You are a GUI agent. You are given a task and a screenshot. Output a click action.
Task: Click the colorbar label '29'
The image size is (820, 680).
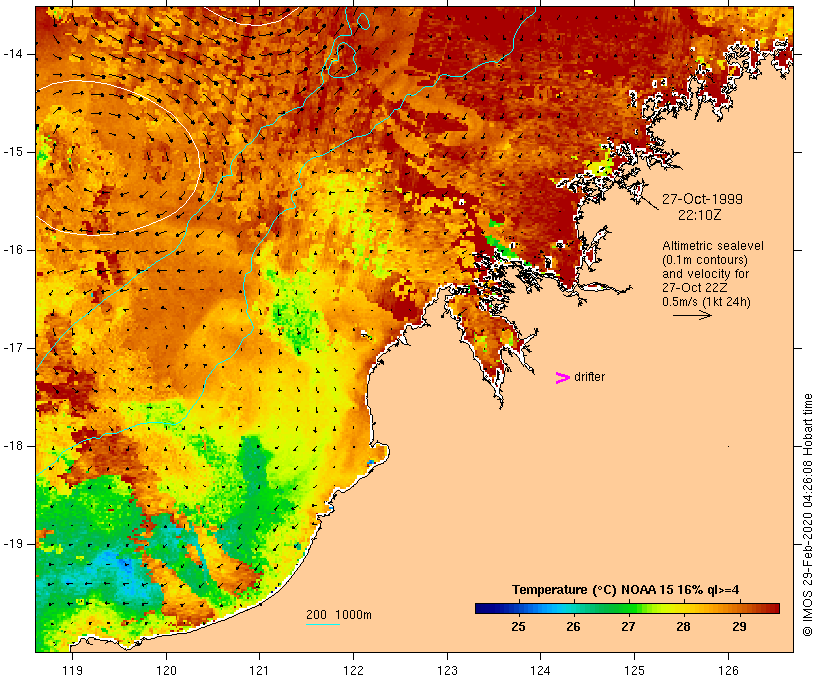pos(739,627)
